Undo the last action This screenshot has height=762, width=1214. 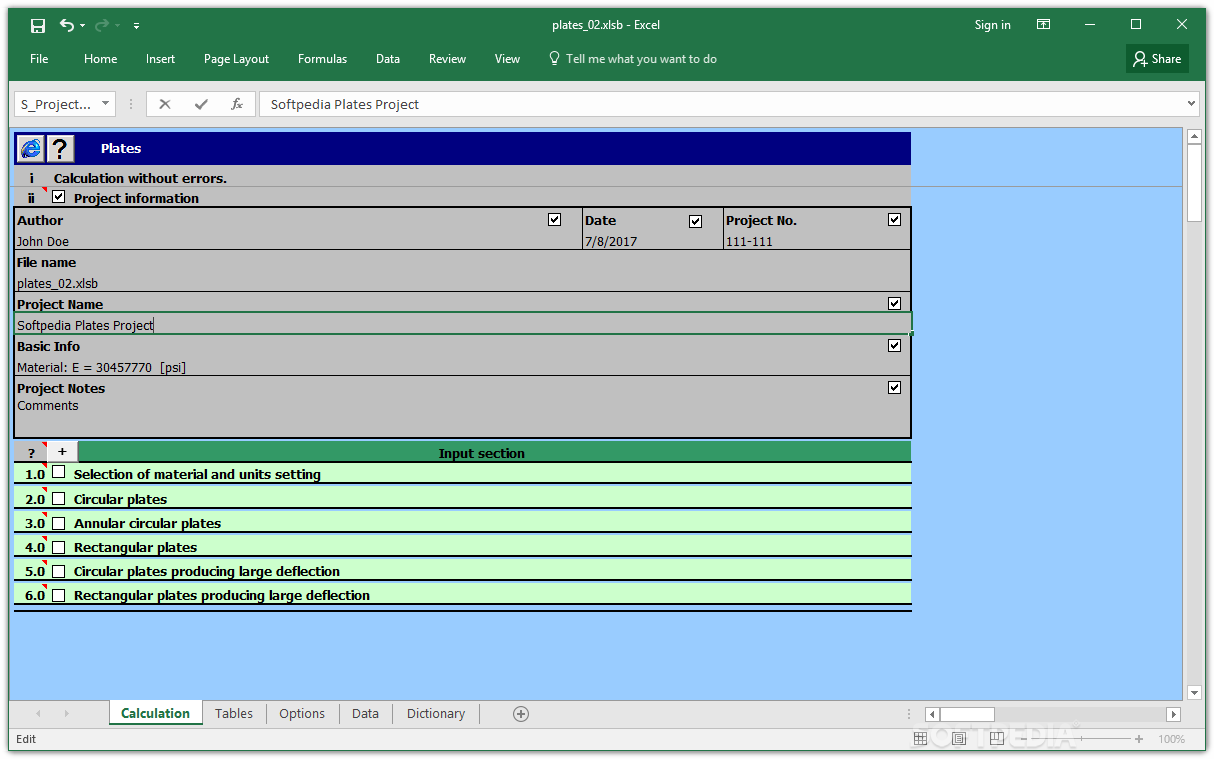pyautogui.click(x=66, y=25)
